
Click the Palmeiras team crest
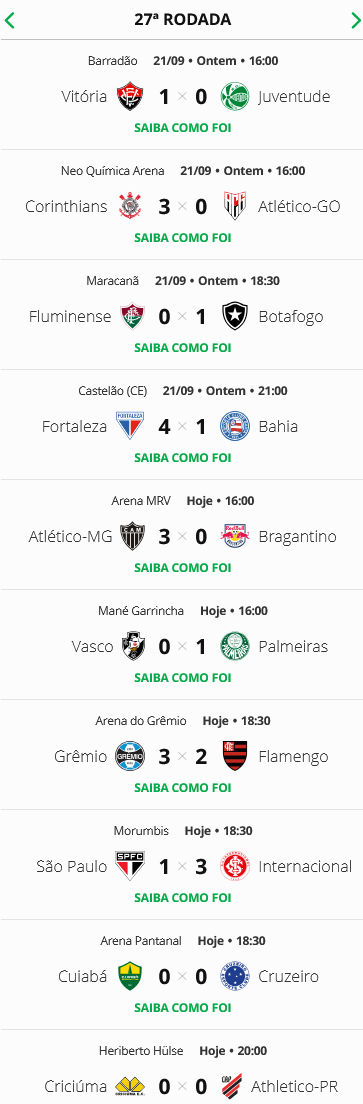point(234,646)
